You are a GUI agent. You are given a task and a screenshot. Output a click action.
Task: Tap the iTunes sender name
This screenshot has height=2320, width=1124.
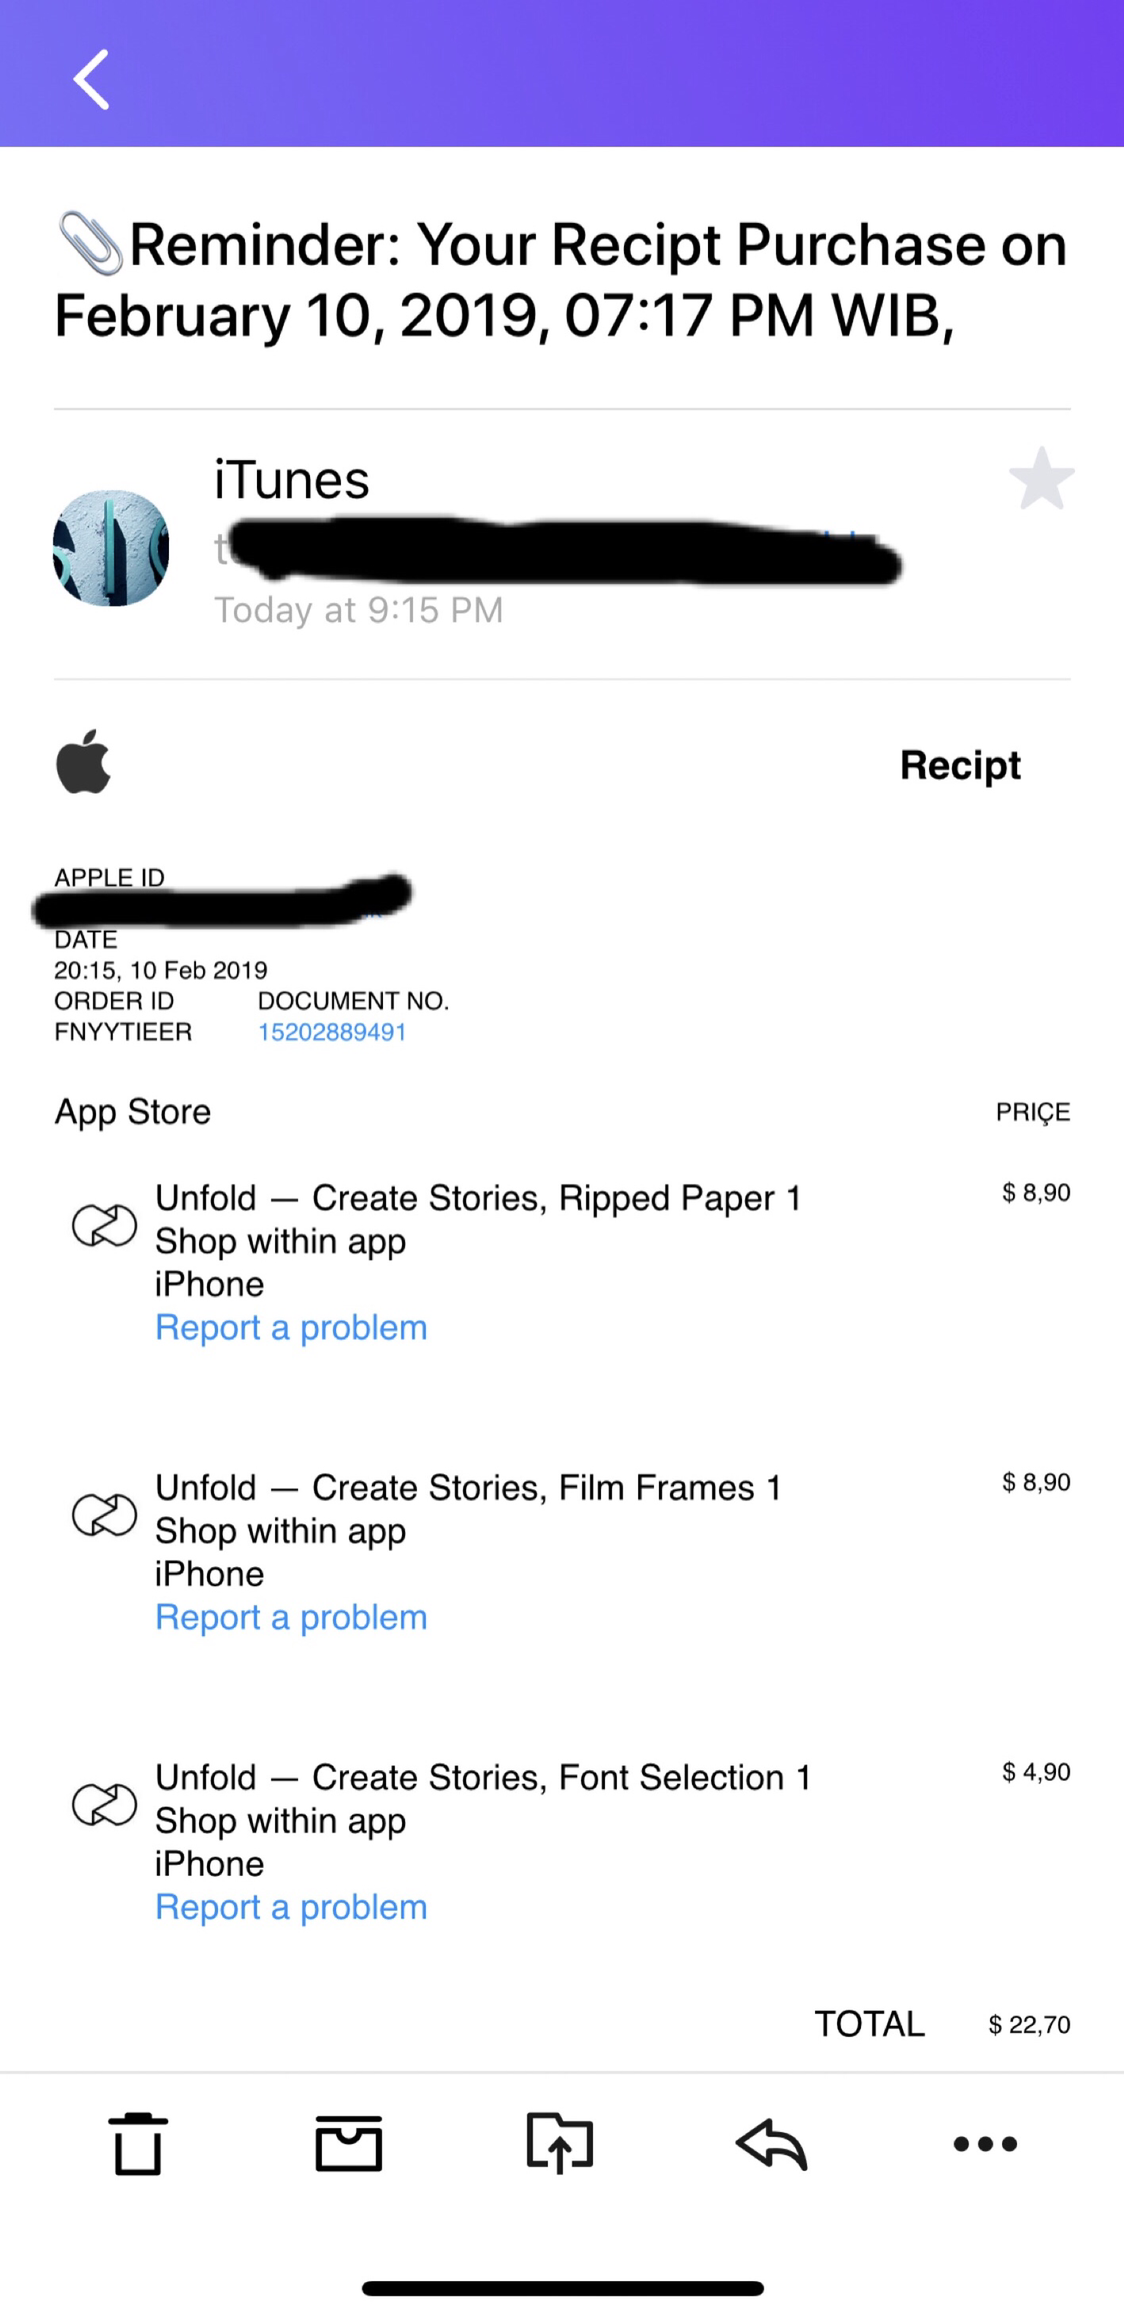(x=292, y=480)
